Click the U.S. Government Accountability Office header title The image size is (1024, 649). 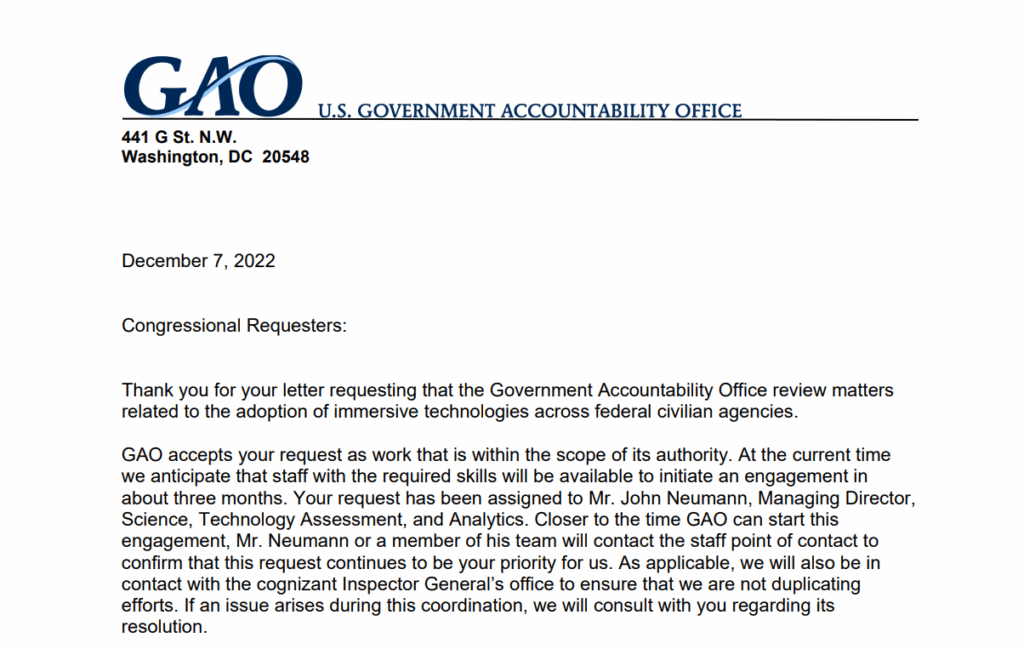coord(530,111)
